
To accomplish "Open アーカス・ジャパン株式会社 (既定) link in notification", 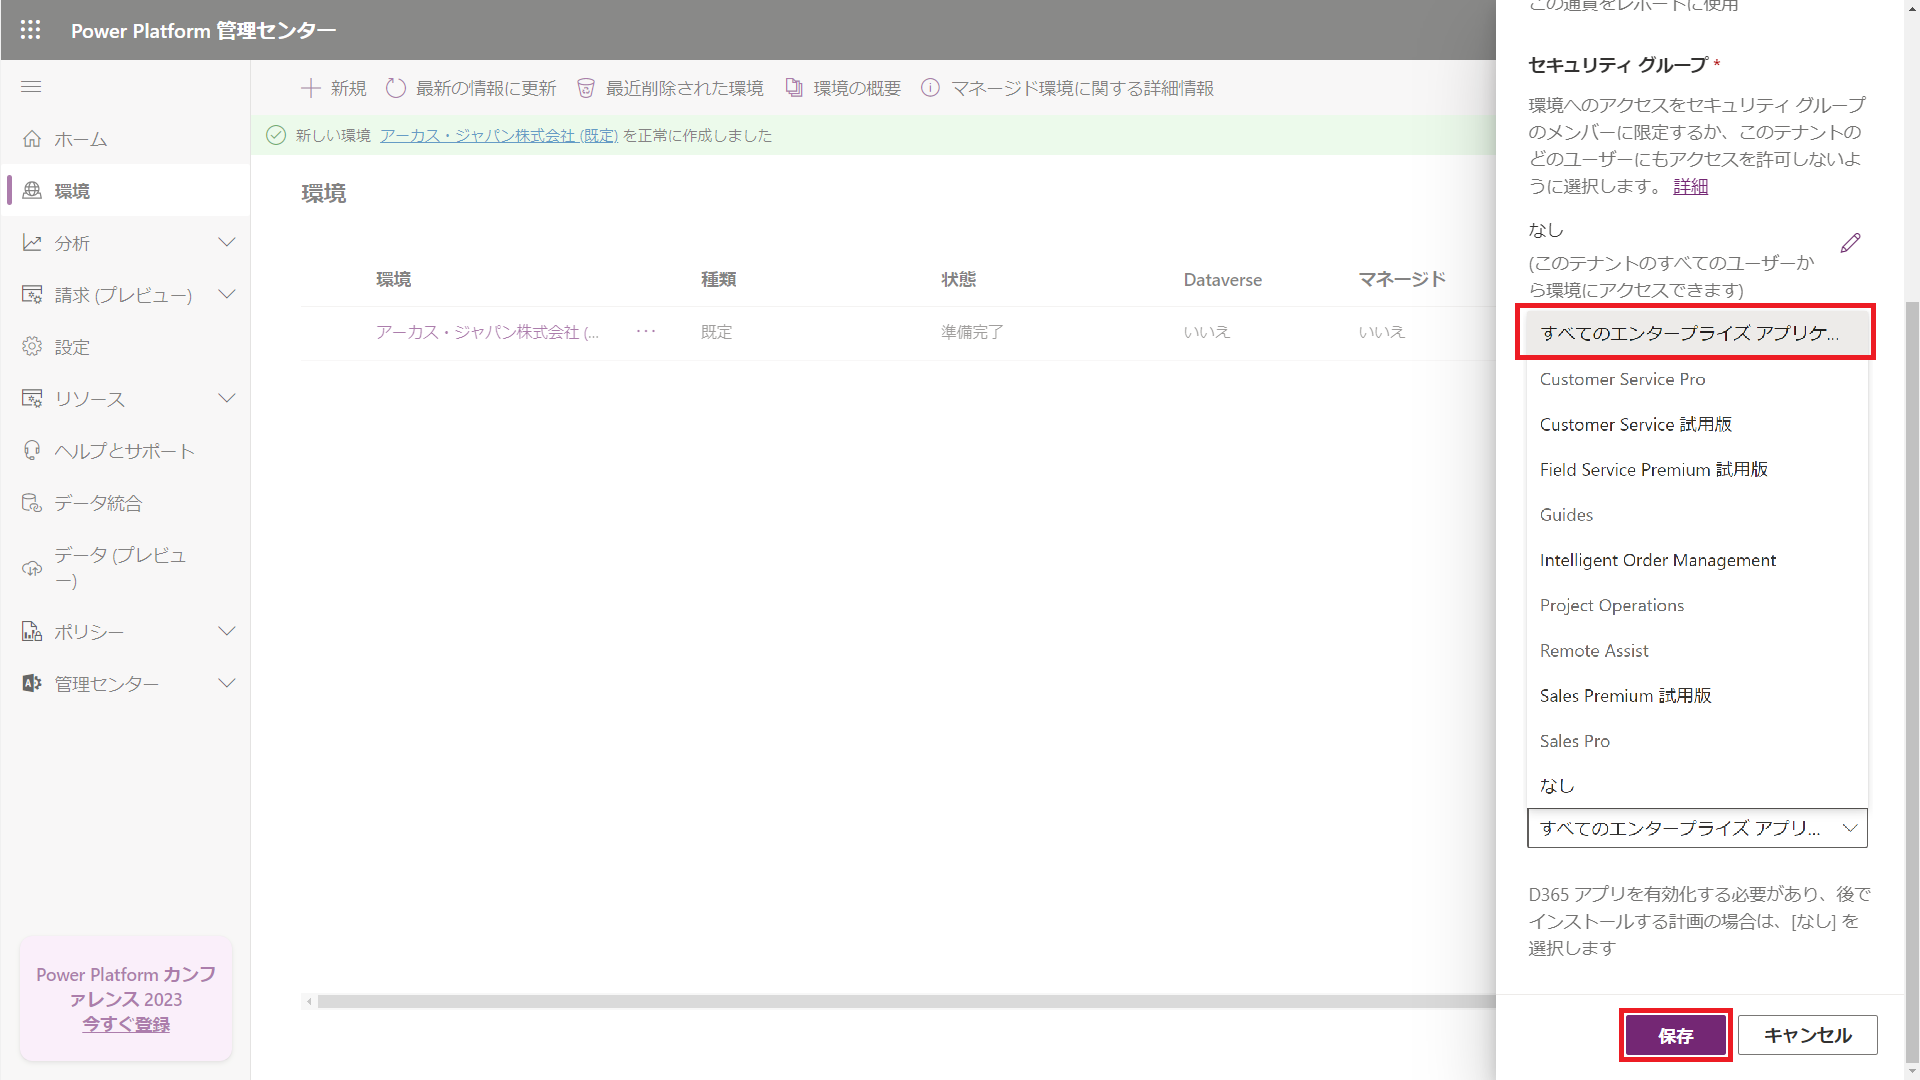I will click(499, 135).
